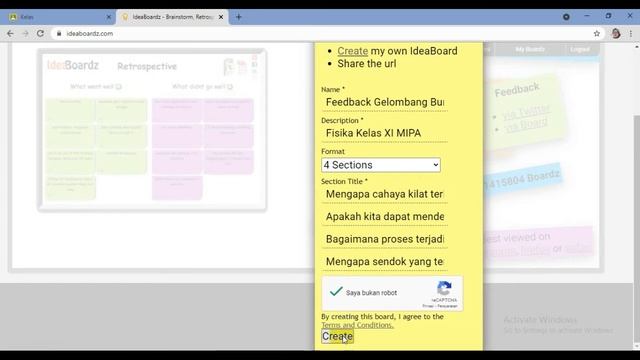Open the Format dropdown showing 4 Sections
Viewport: 640px width, 360px height.
(381, 165)
